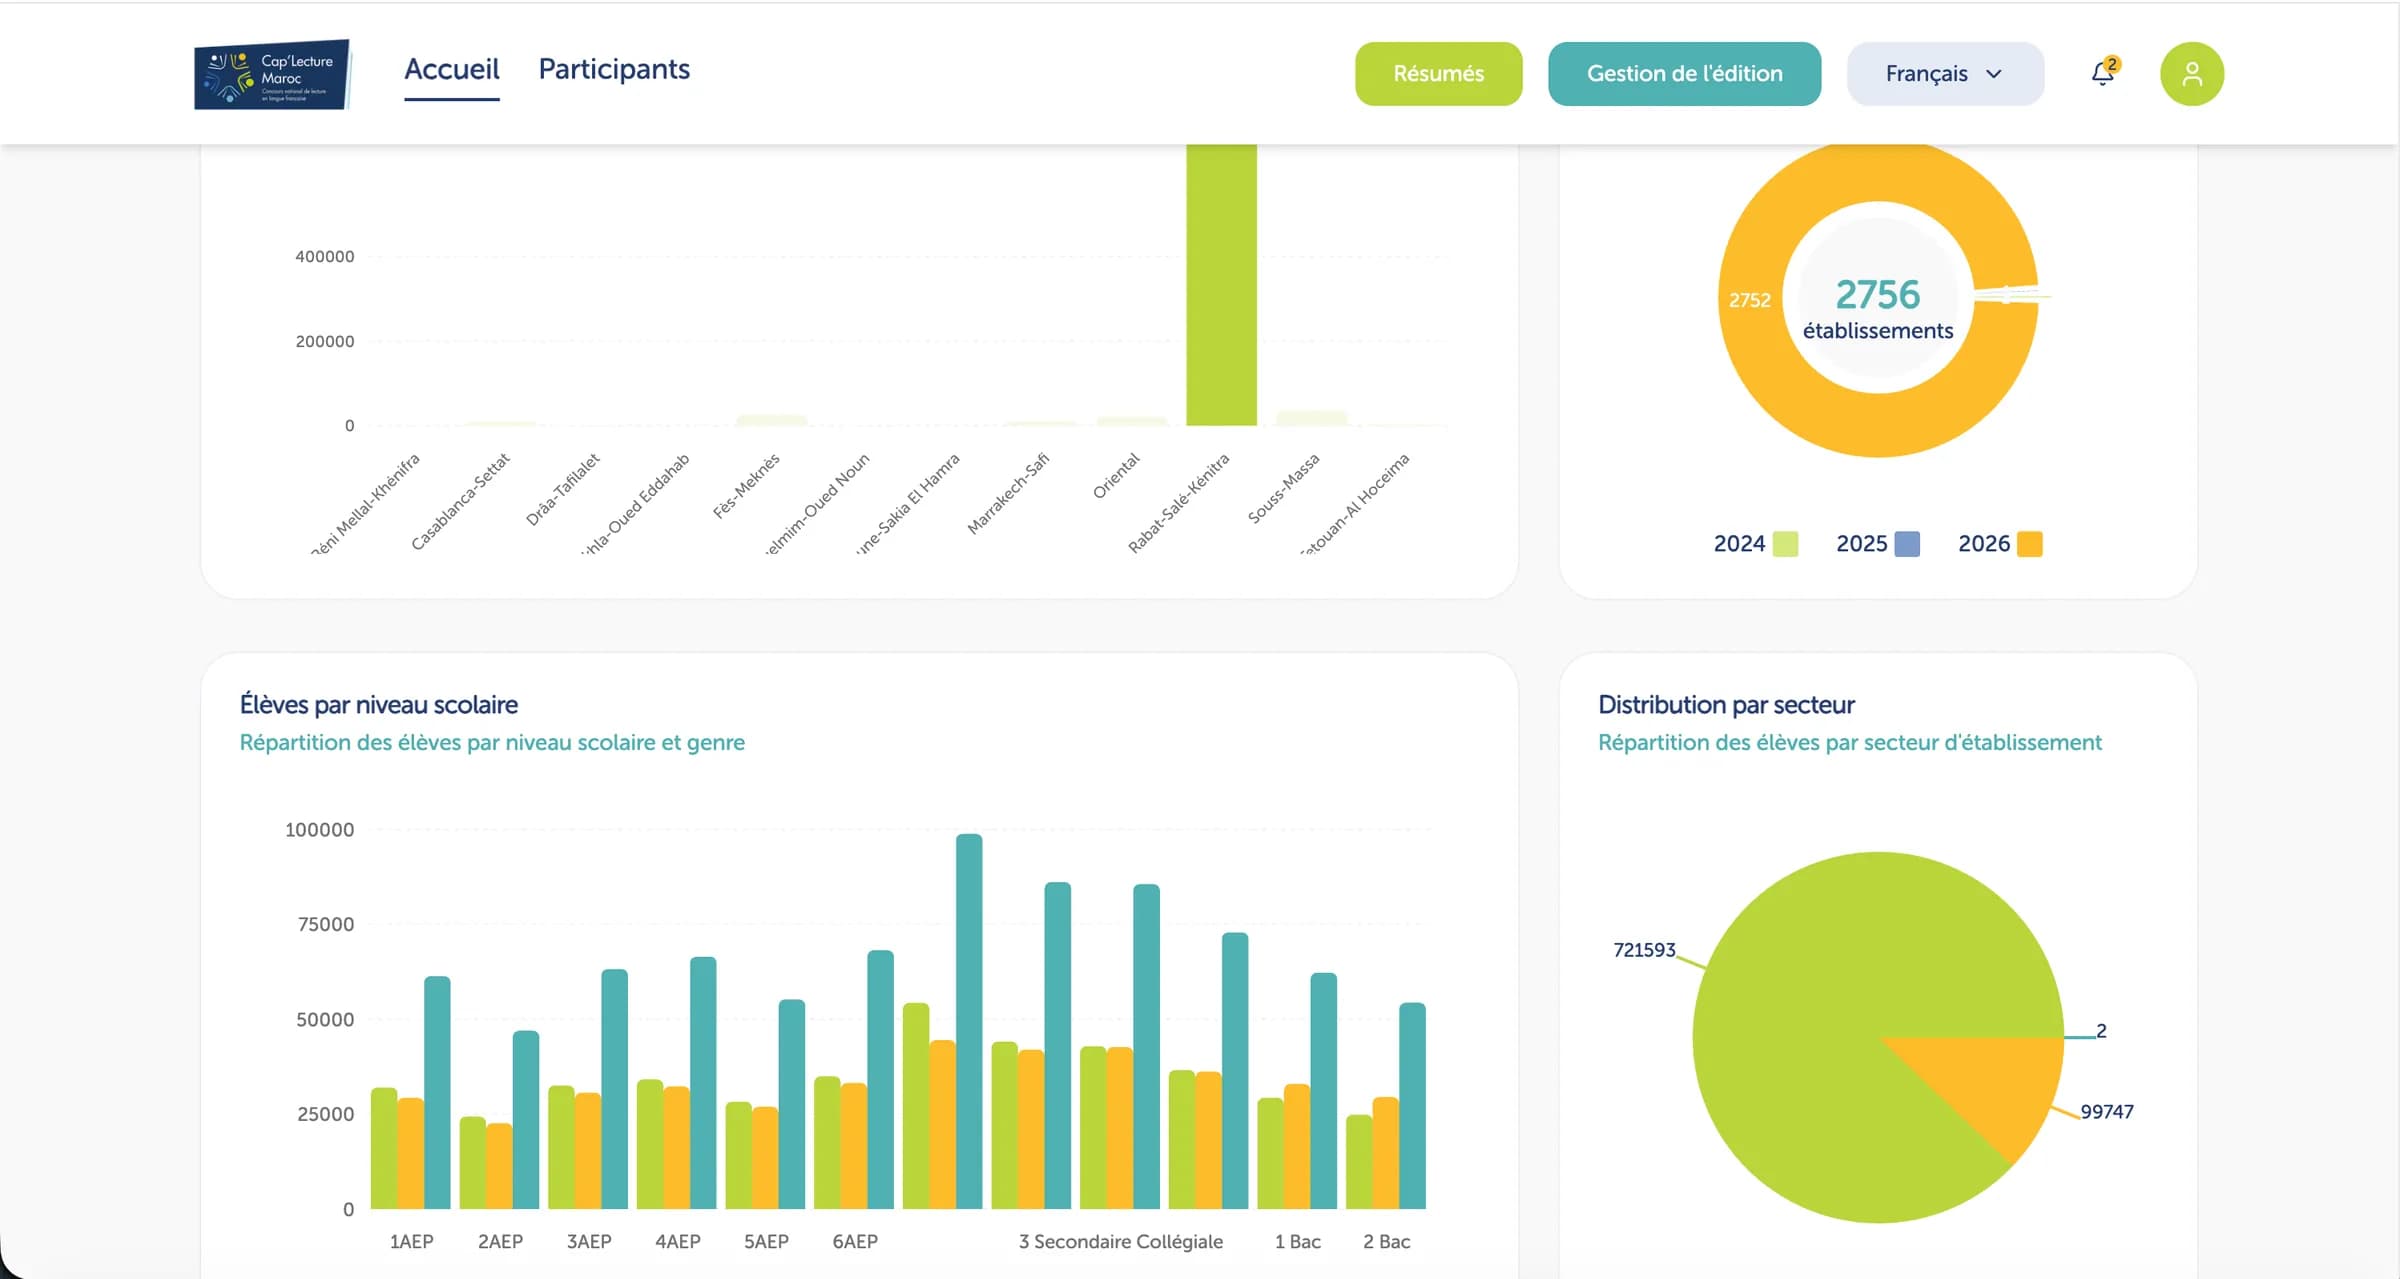Click the 4AEP axis label

[677, 1242]
